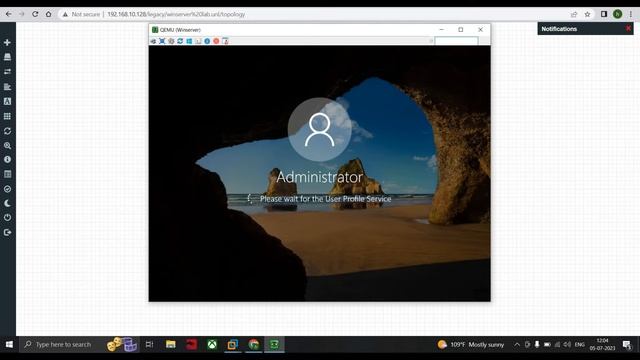This screenshot has height=360, width=640.
Task: Maximize the QEMU (Winserver) window
Action: point(460,30)
